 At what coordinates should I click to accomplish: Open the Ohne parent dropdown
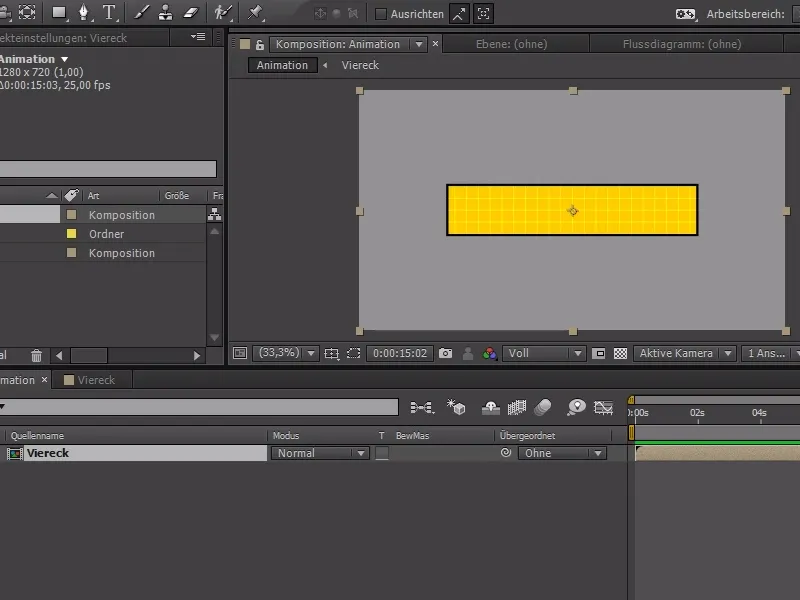[562, 453]
